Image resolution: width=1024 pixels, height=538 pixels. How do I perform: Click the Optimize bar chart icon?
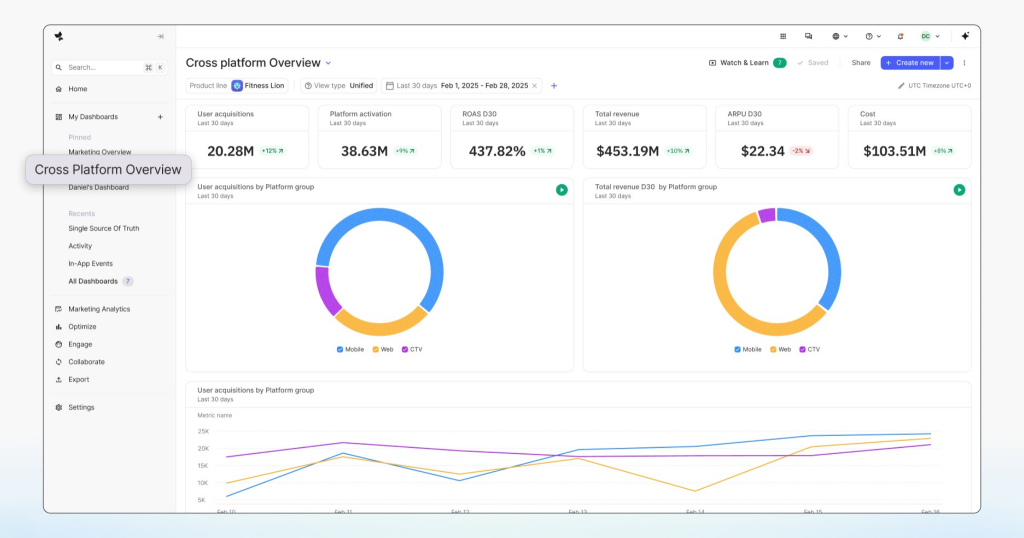[59, 326]
